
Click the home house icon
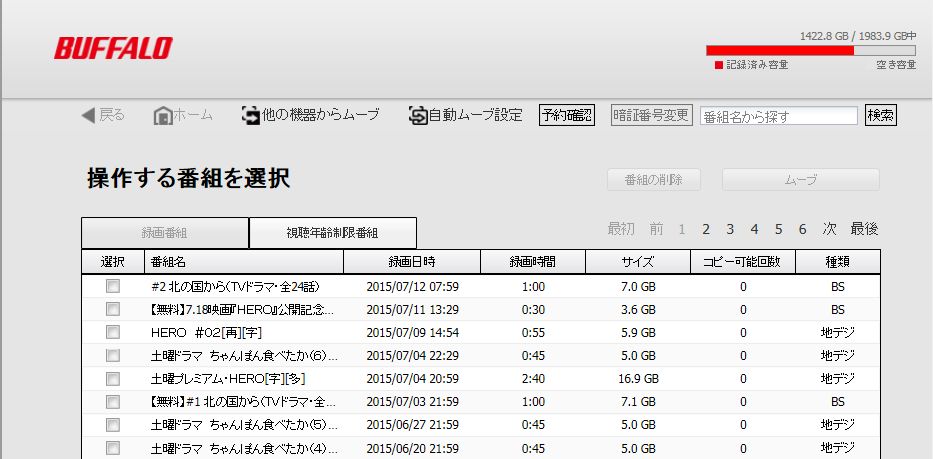click(x=162, y=115)
